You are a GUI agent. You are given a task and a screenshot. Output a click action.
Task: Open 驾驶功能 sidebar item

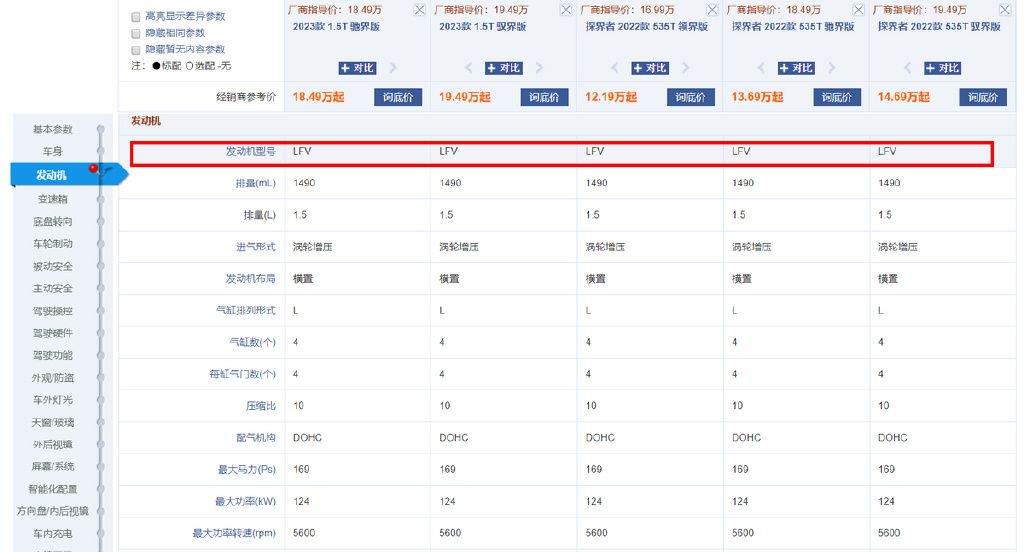(x=53, y=355)
